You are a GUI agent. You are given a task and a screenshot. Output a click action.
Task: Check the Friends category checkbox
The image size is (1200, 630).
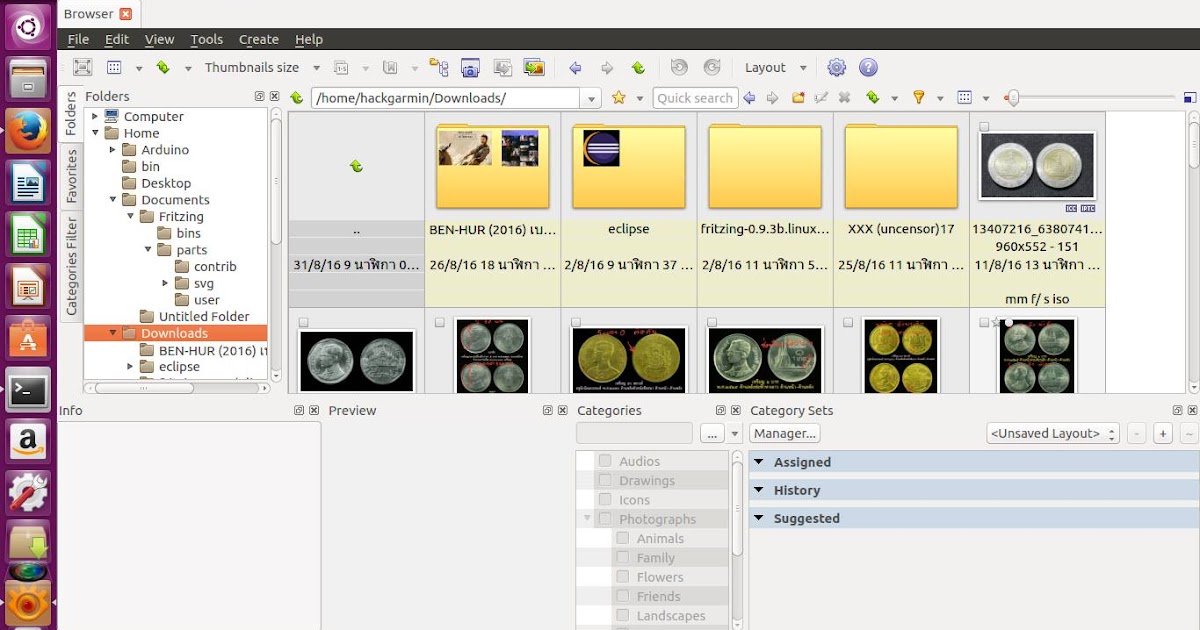[623, 596]
